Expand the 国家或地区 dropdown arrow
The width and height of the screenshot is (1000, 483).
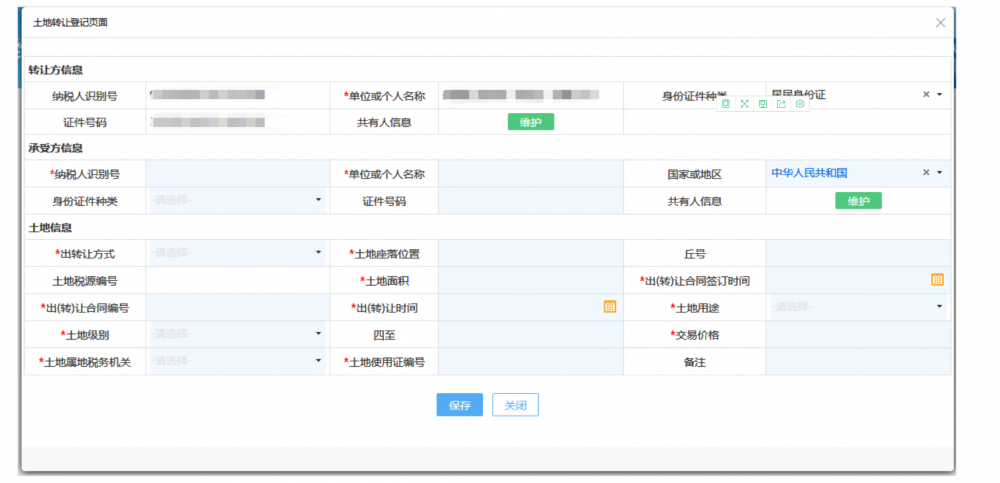pos(940,173)
